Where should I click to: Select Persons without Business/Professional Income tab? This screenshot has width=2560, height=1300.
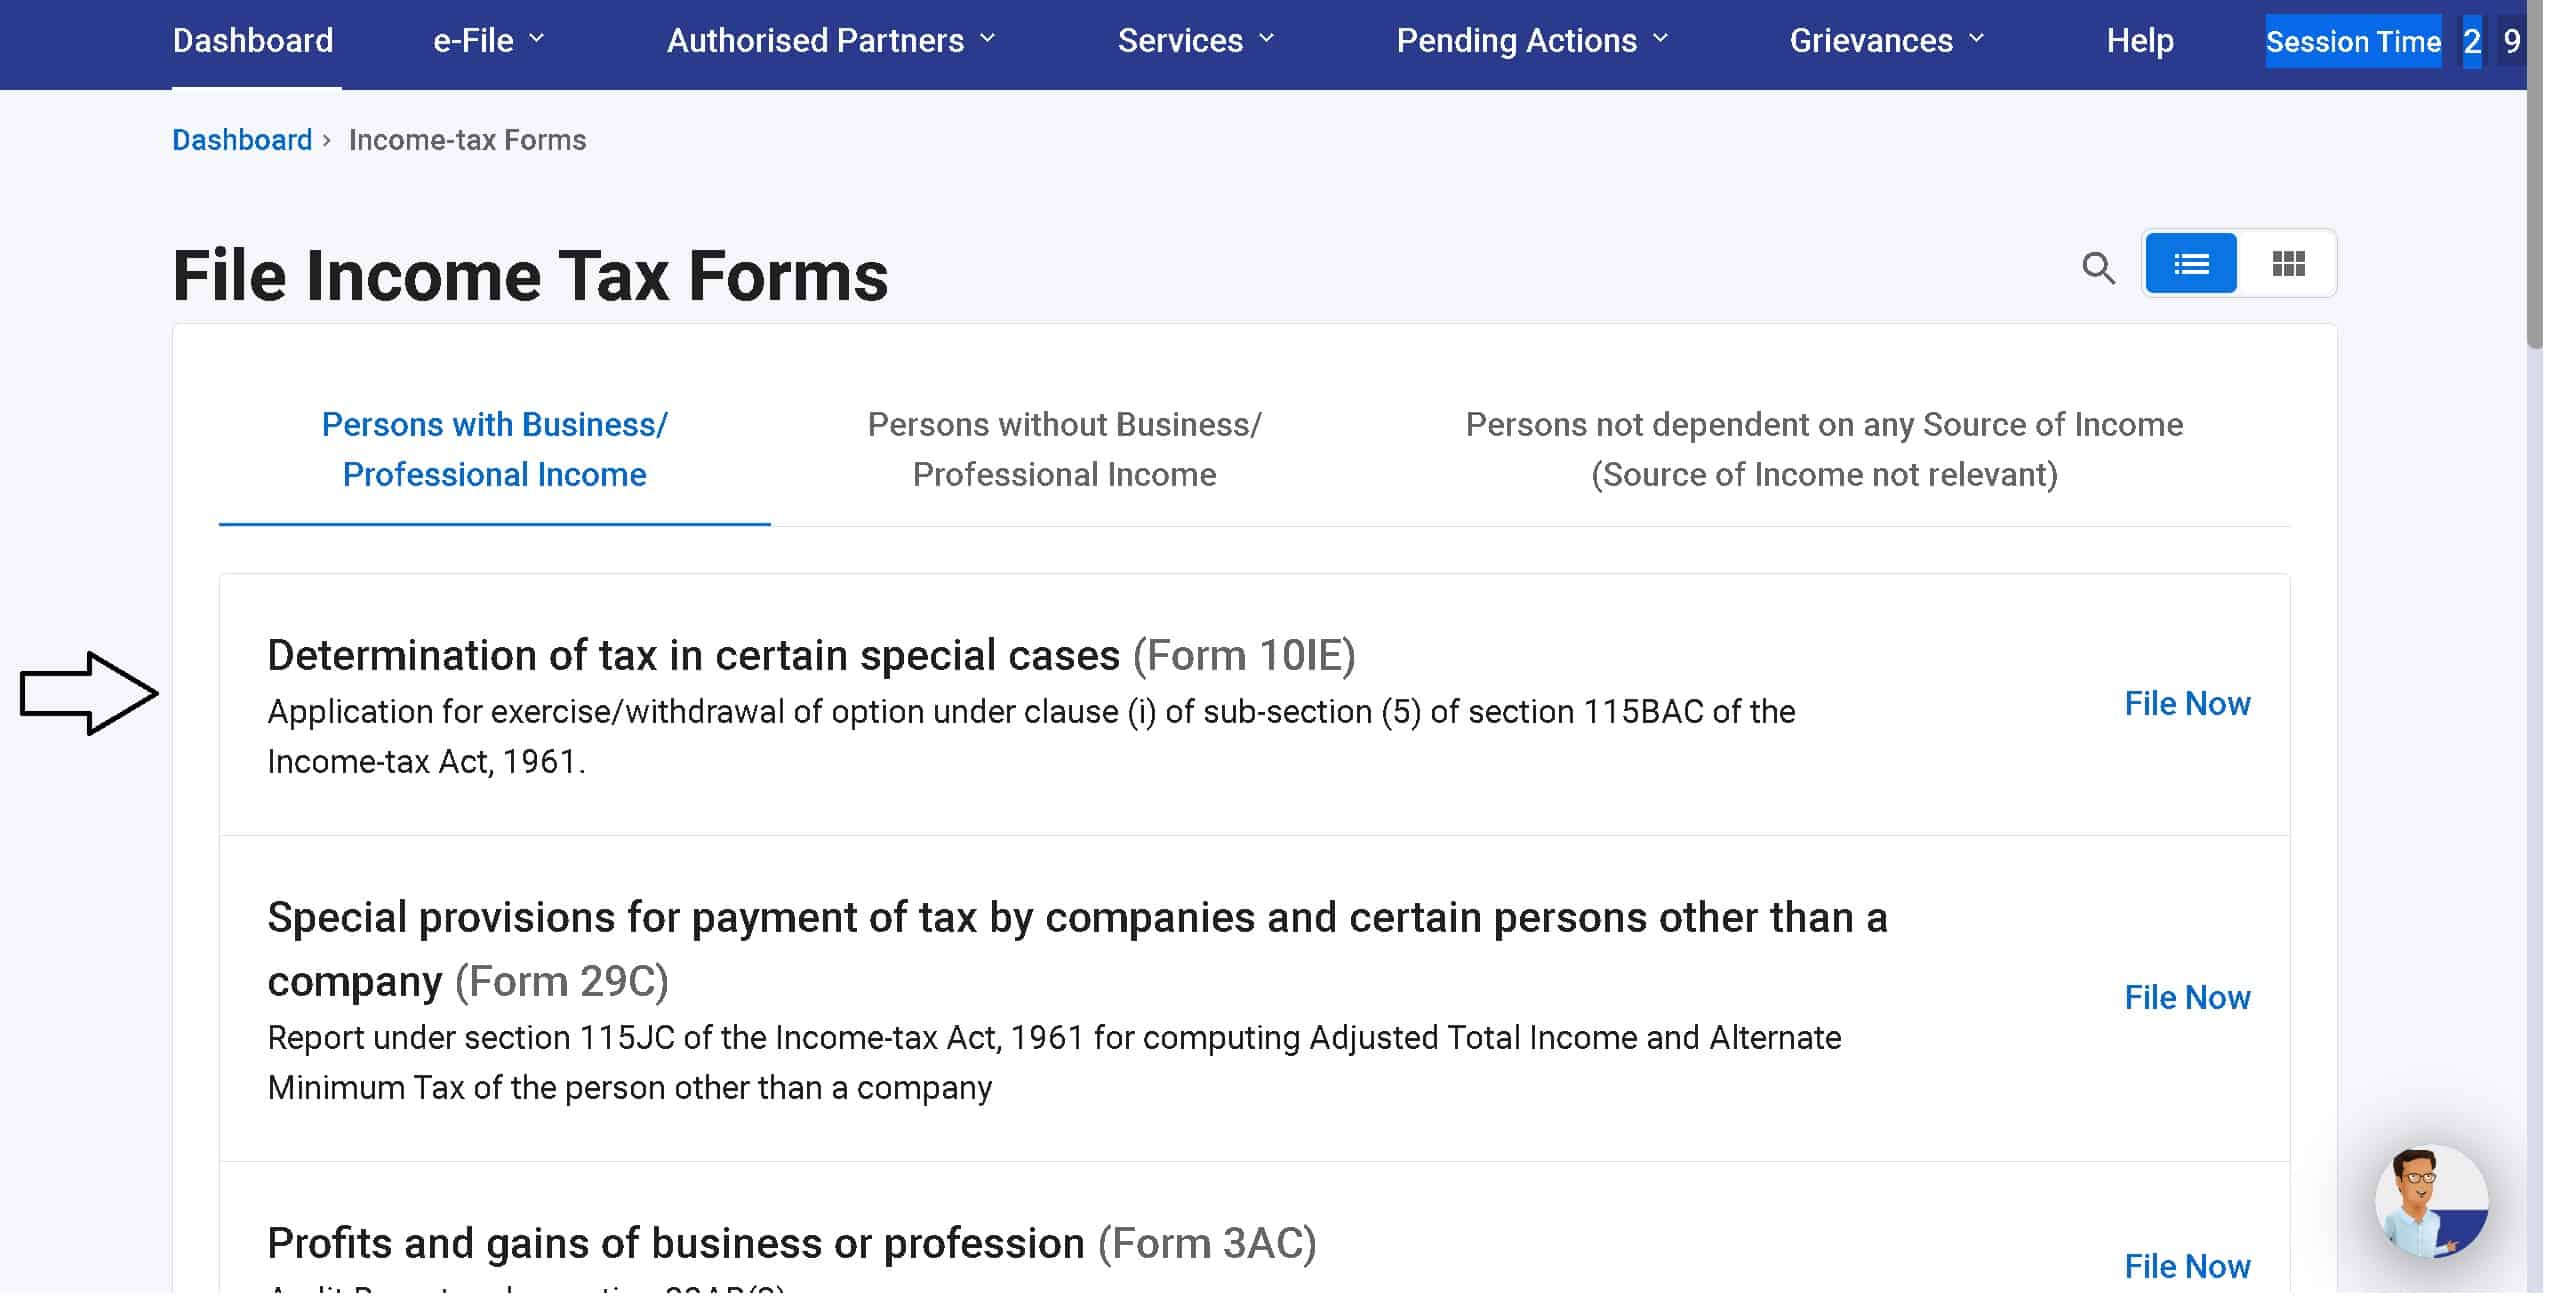[x=1063, y=448]
